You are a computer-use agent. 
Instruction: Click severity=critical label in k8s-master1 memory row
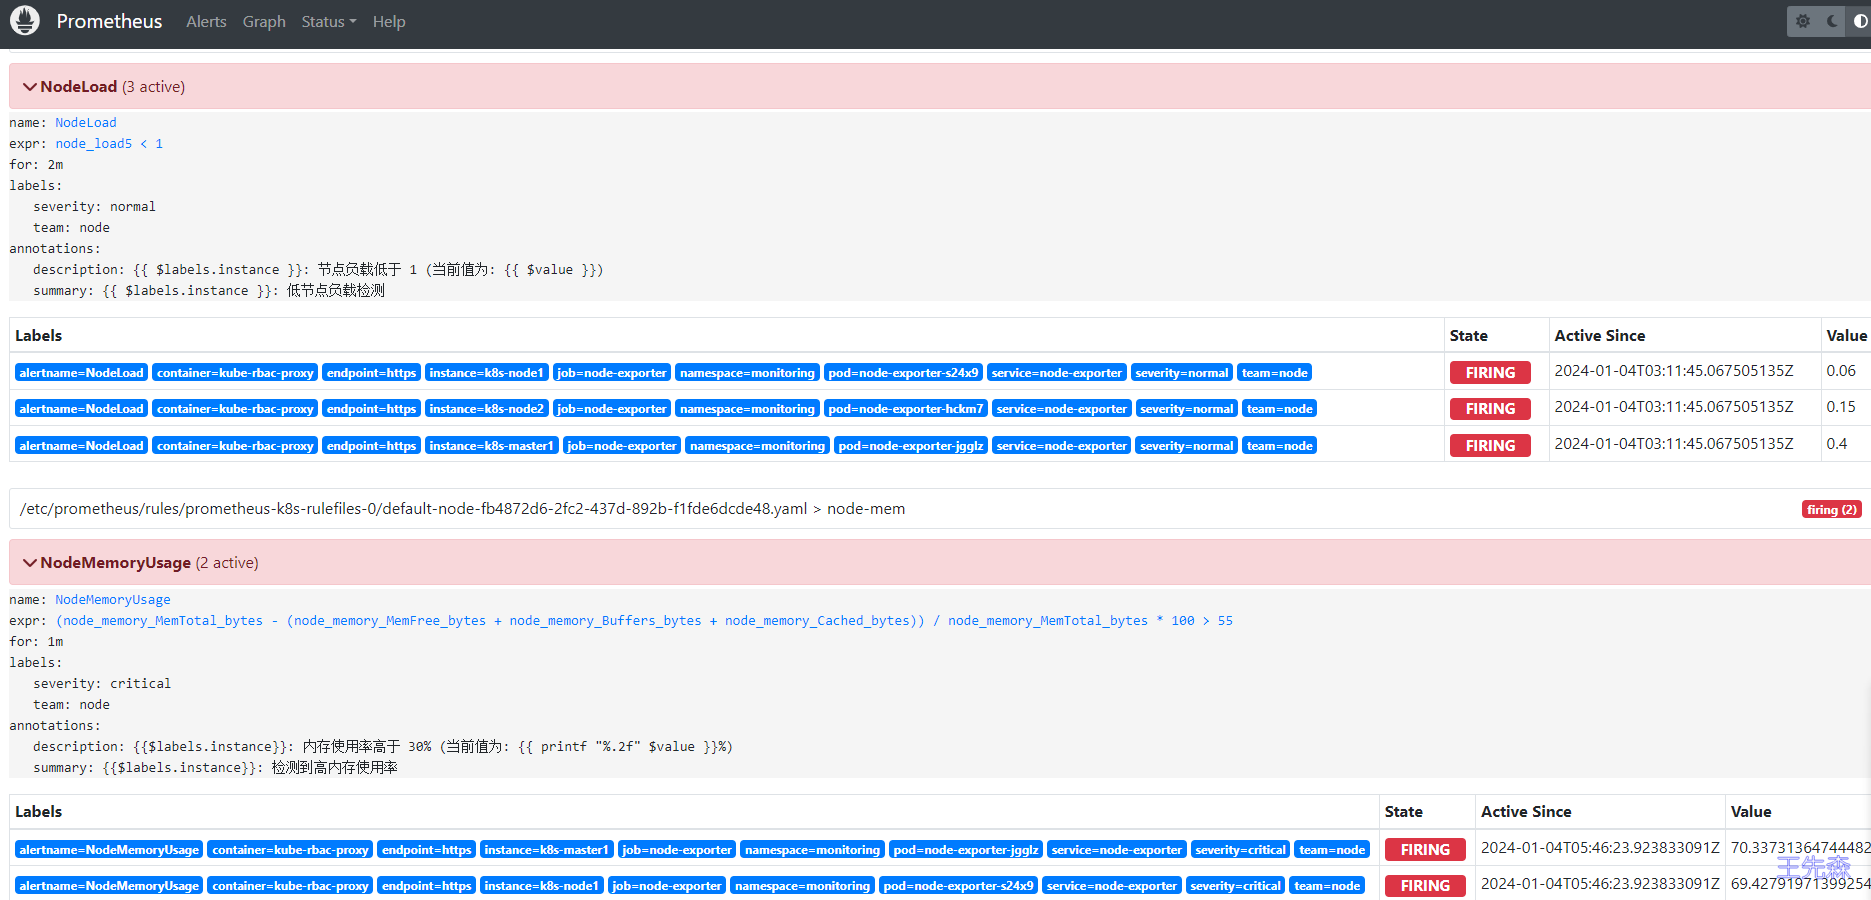1241,850
